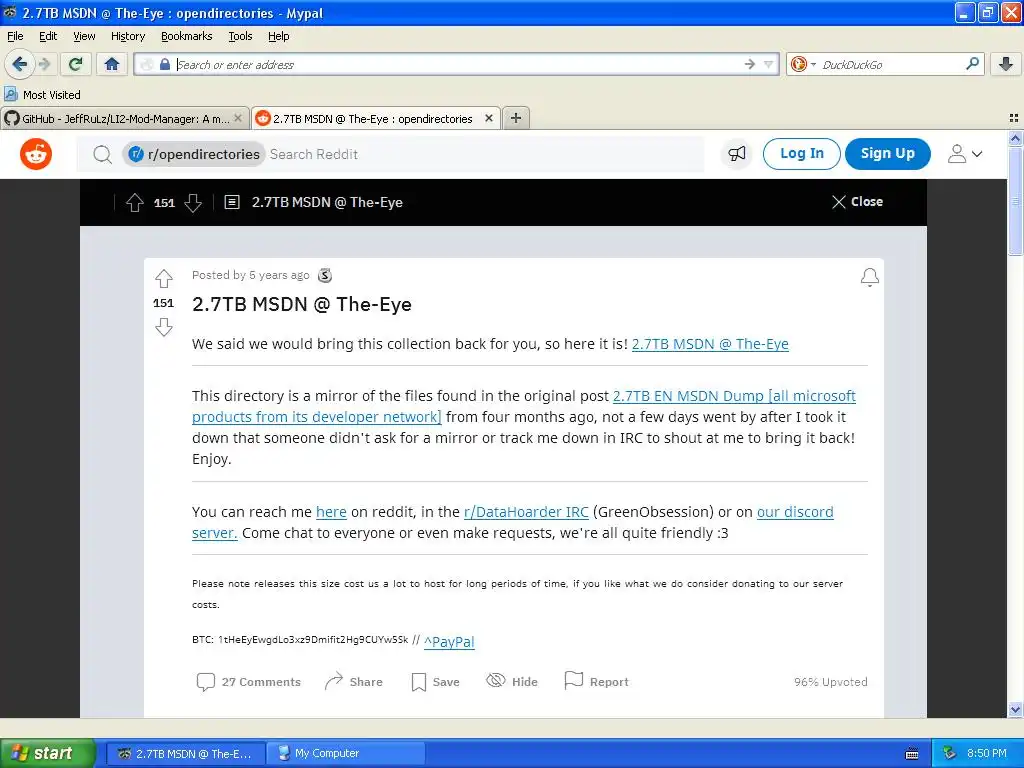Click the page scrollbar down arrow

click(1015, 709)
